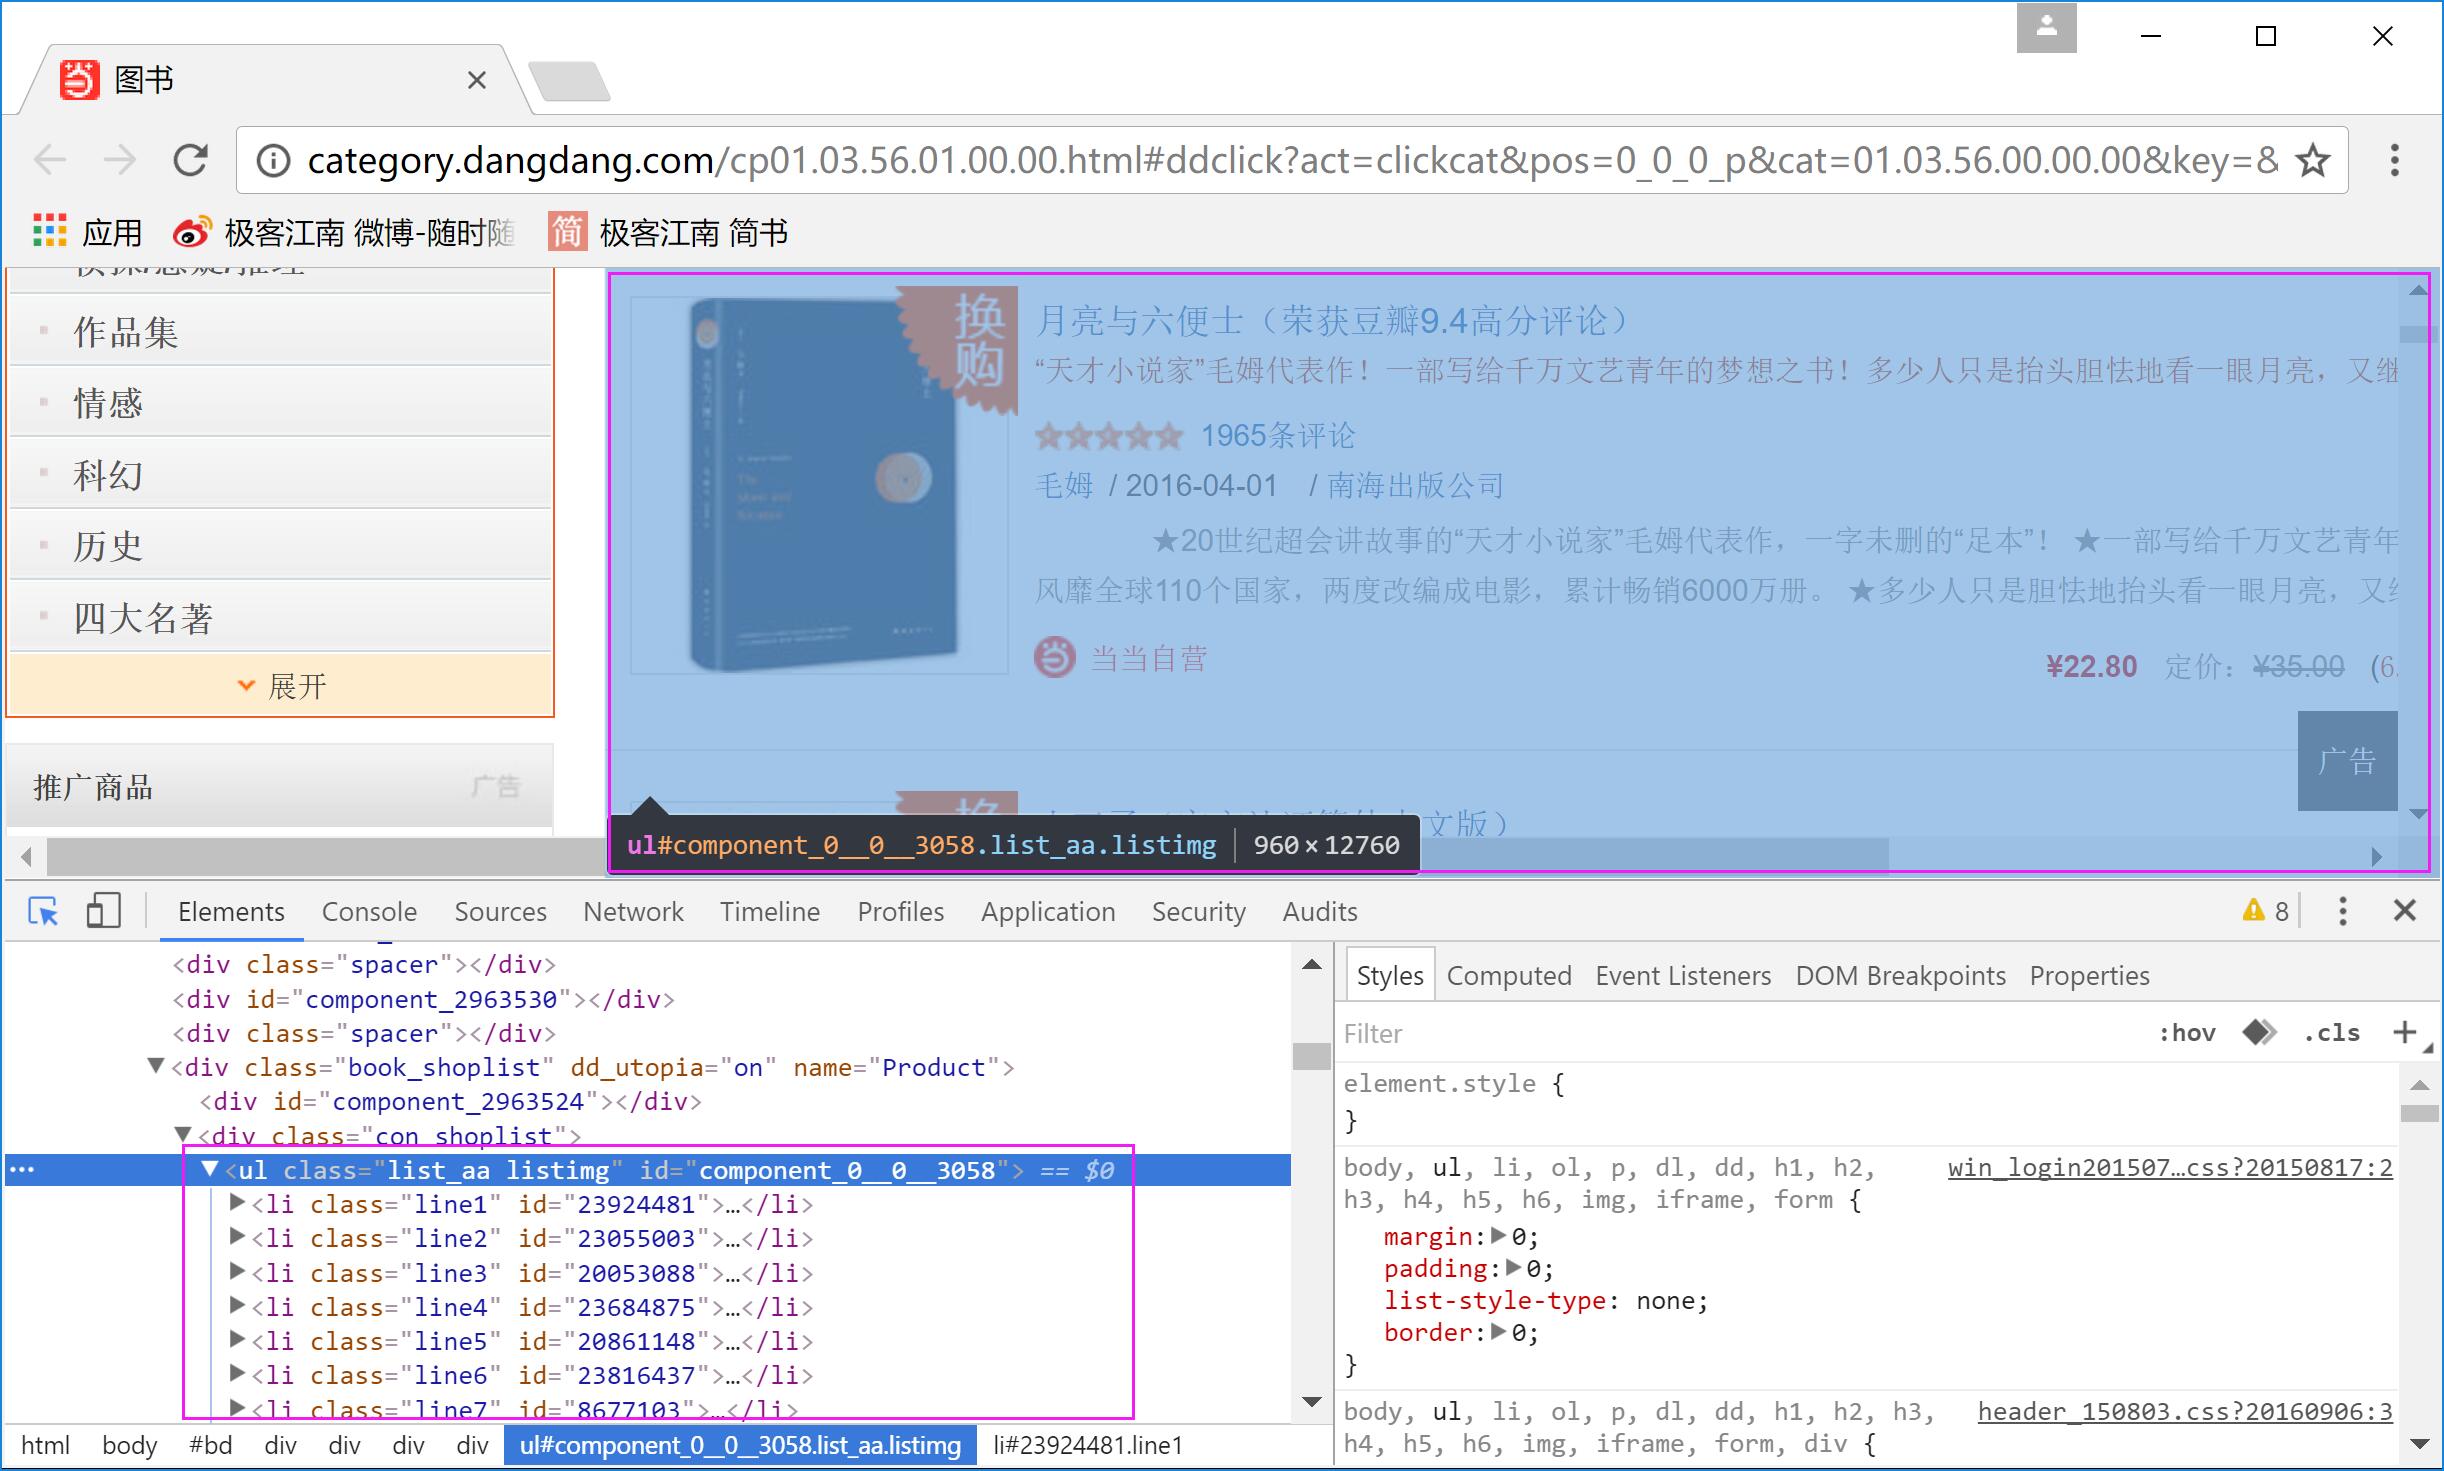The image size is (2444, 1471).
Task: Open the 1965条评论 reviews link
Action: tap(1277, 435)
